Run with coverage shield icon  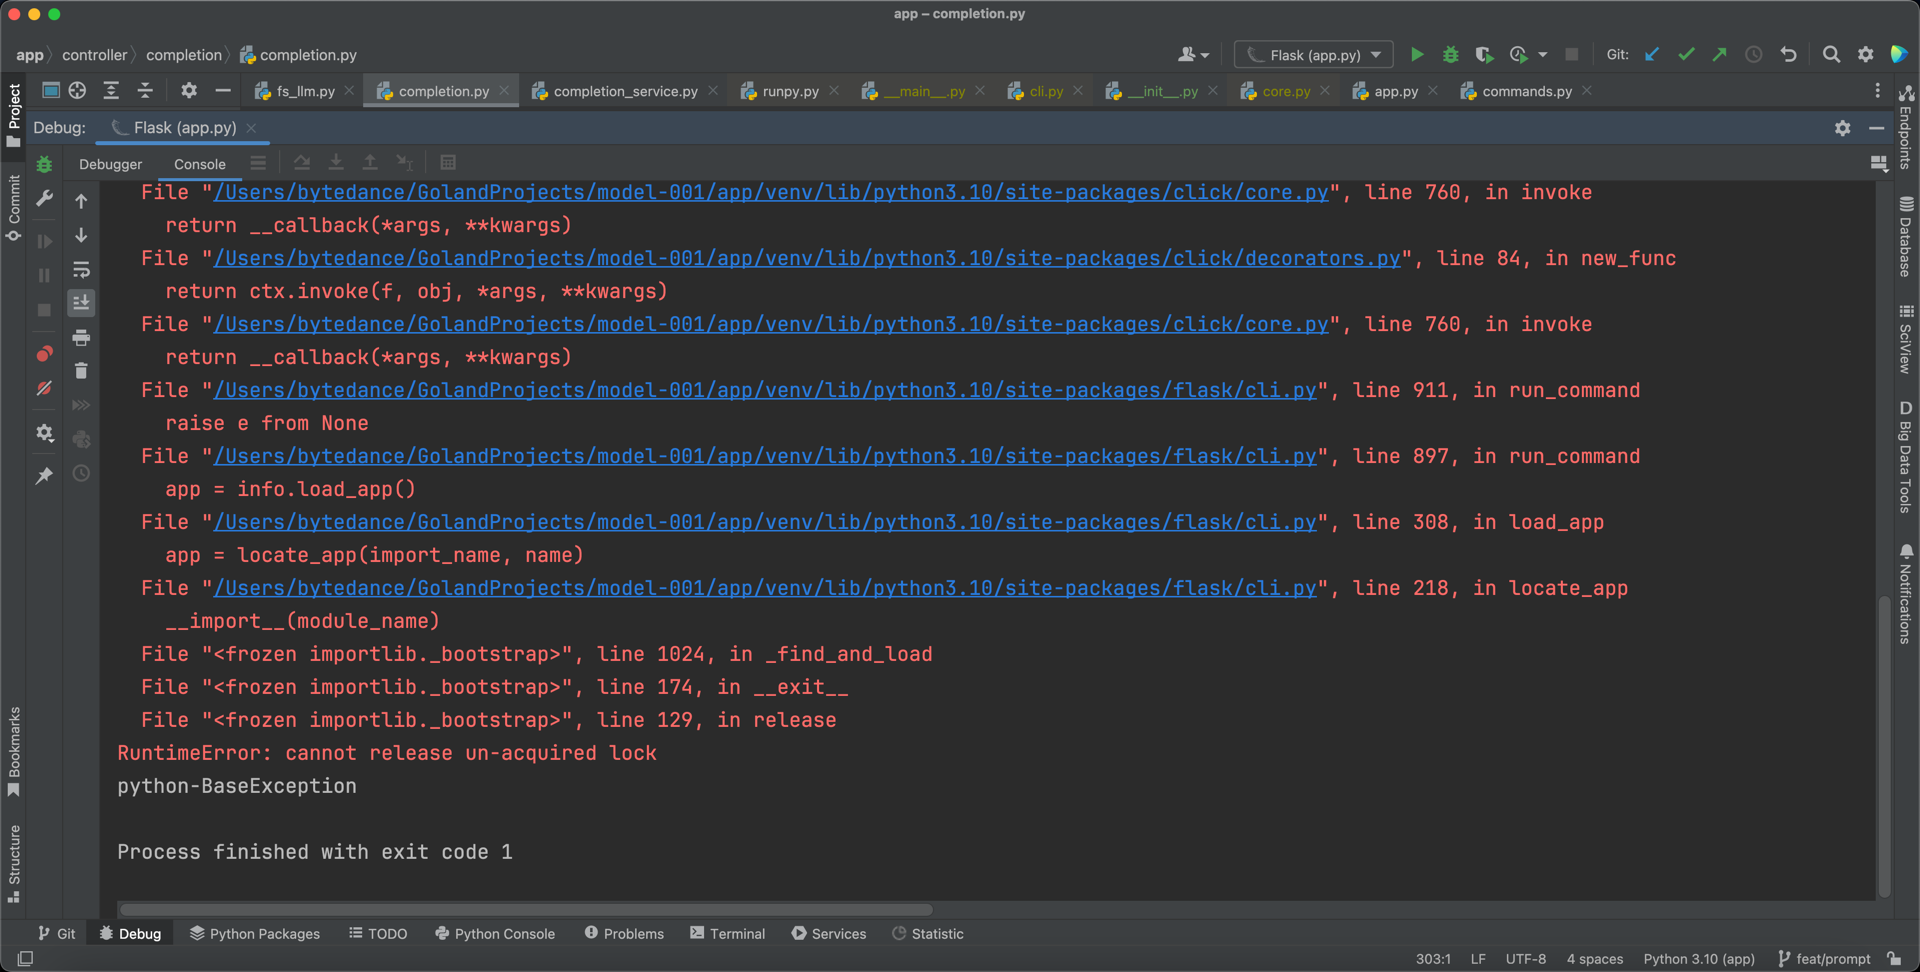[1484, 55]
